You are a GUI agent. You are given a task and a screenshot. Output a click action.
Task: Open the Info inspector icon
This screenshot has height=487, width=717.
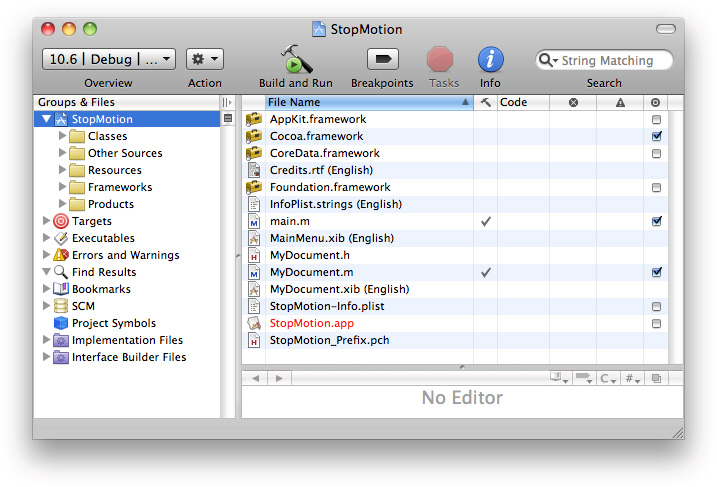491,59
